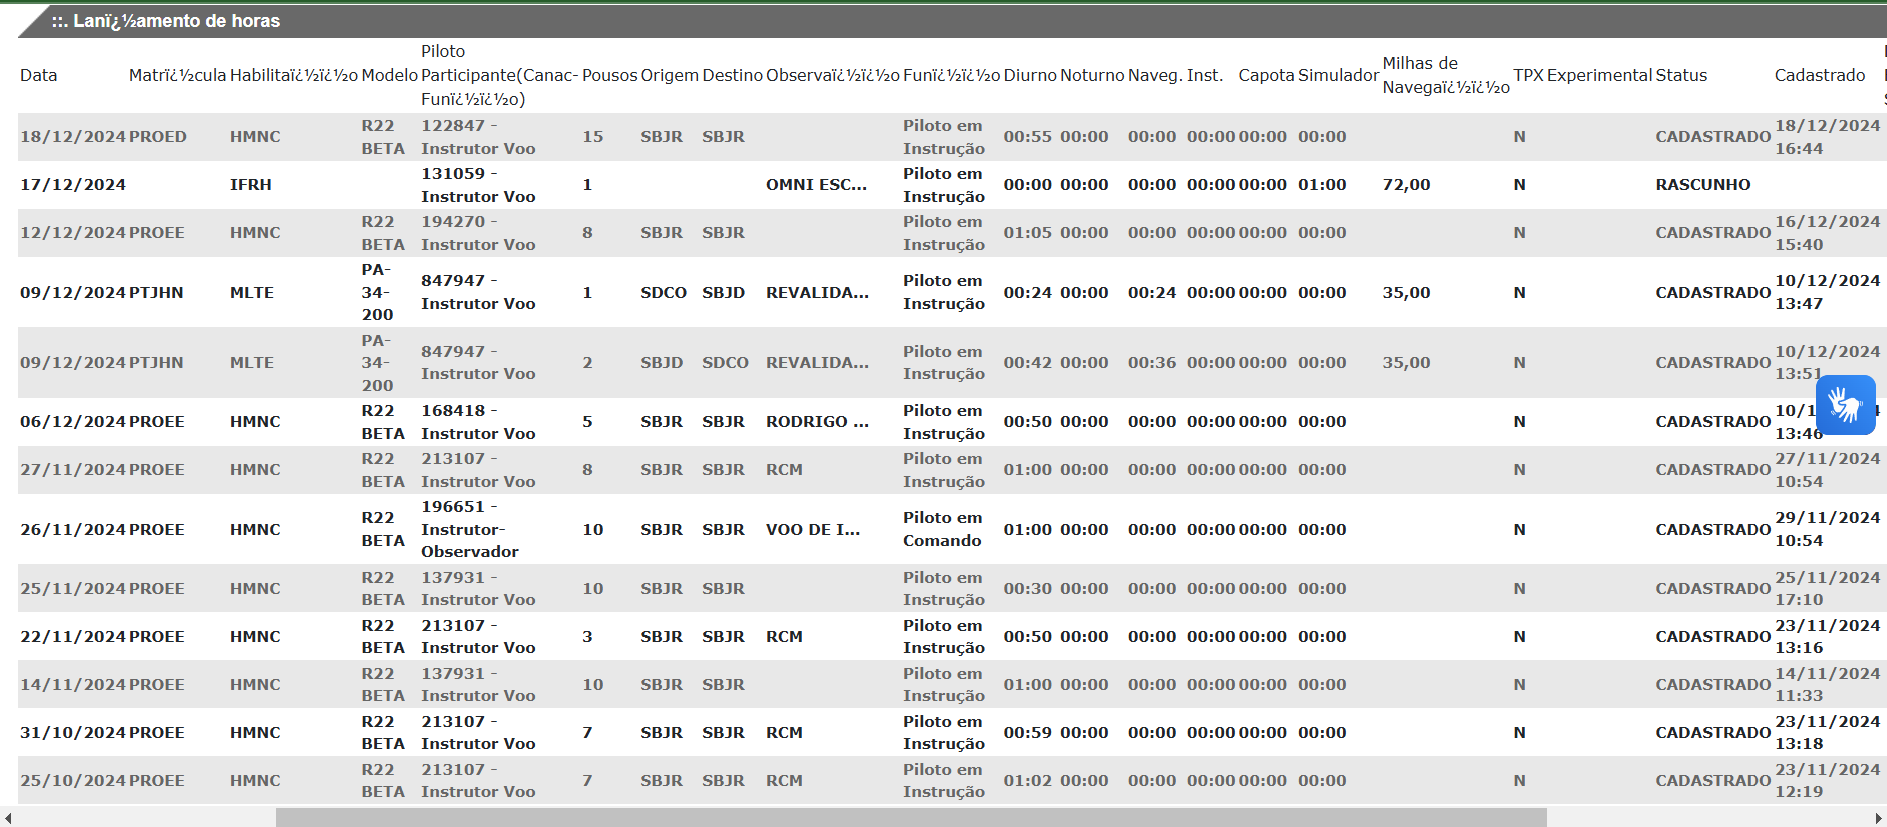Click the date 06/12/2024 in the table
Screen dimensions: 1887x827
(x=72, y=422)
